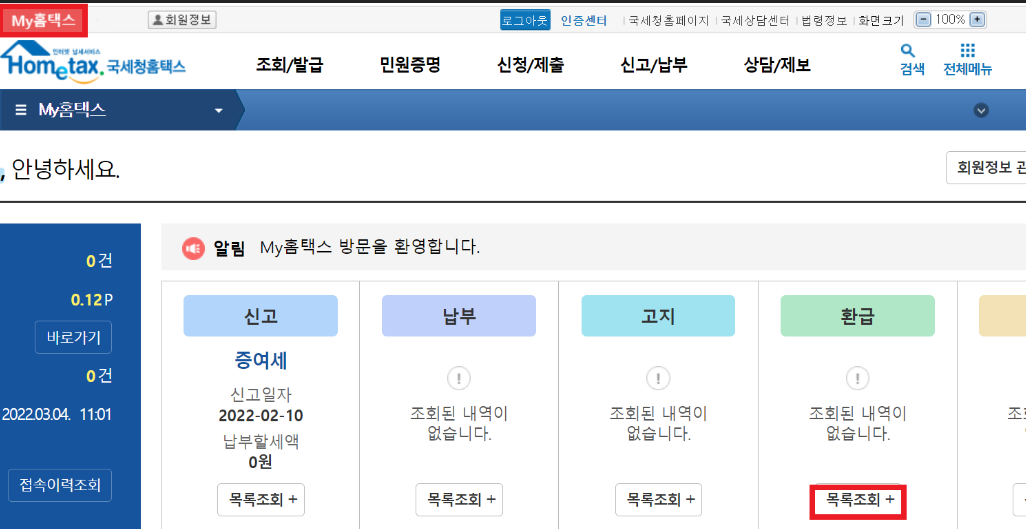
Task: Click 목록조회 + in the 납부 card
Action: tap(459, 500)
